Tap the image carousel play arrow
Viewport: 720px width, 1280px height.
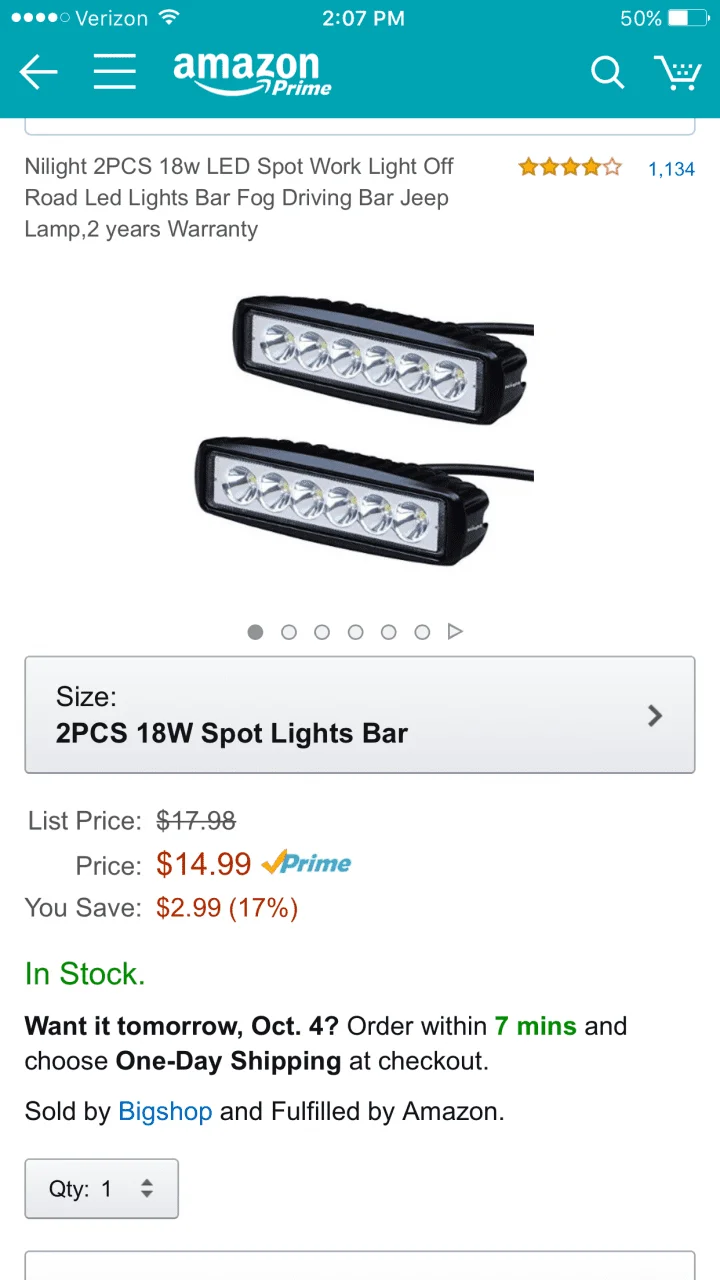[x=455, y=631]
